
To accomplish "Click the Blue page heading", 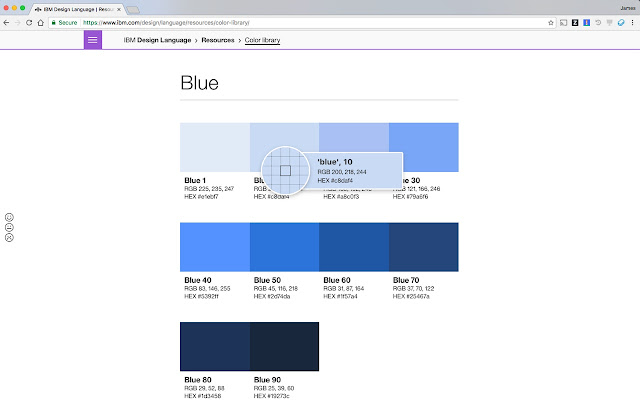I will click(x=200, y=83).
